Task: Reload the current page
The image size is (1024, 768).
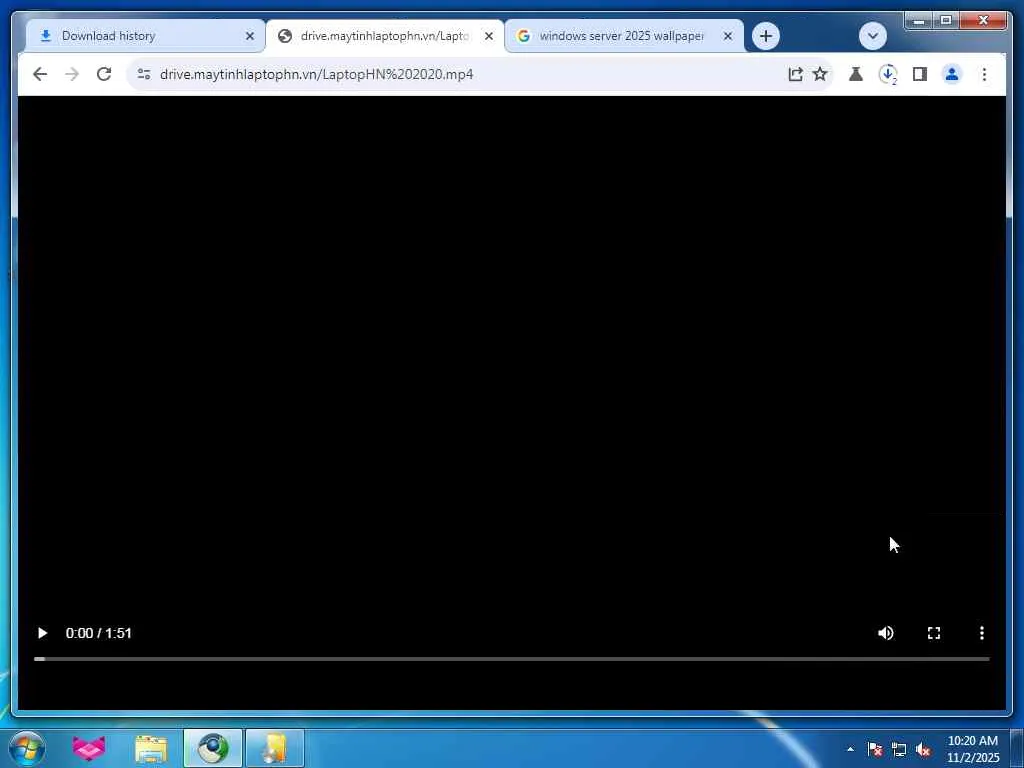Action: (x=104, y=74)
